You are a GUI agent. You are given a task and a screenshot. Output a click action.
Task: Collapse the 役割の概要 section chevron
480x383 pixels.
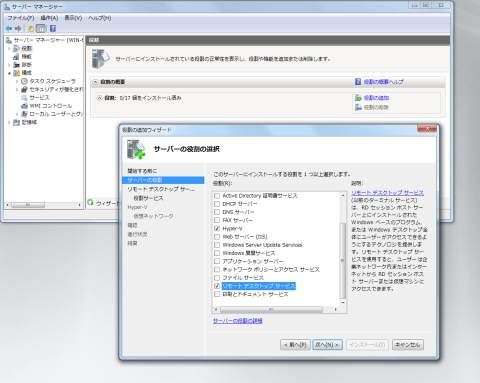click(x=95, y=82)
